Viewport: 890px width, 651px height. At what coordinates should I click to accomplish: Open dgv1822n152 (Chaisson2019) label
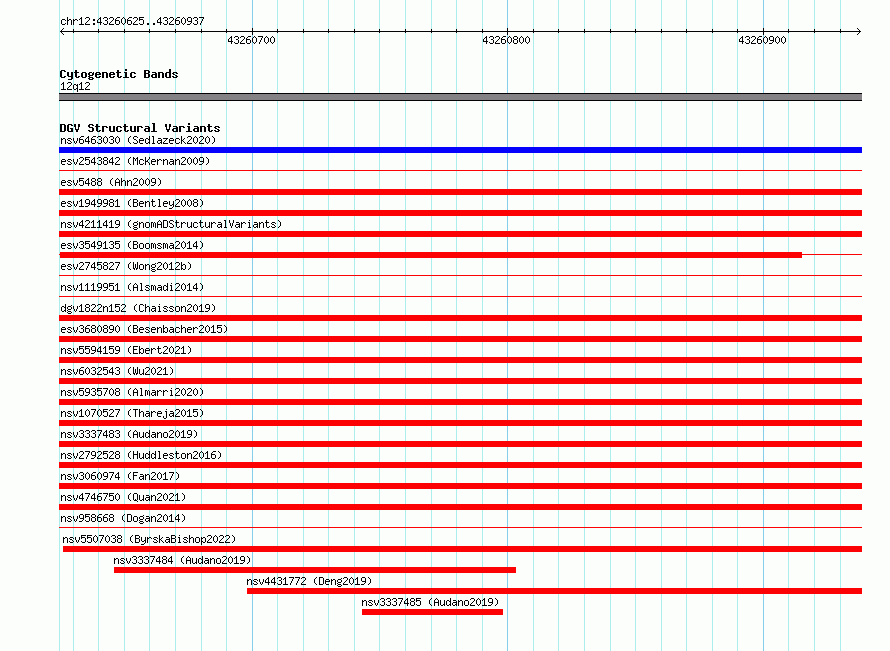point(138,308)
